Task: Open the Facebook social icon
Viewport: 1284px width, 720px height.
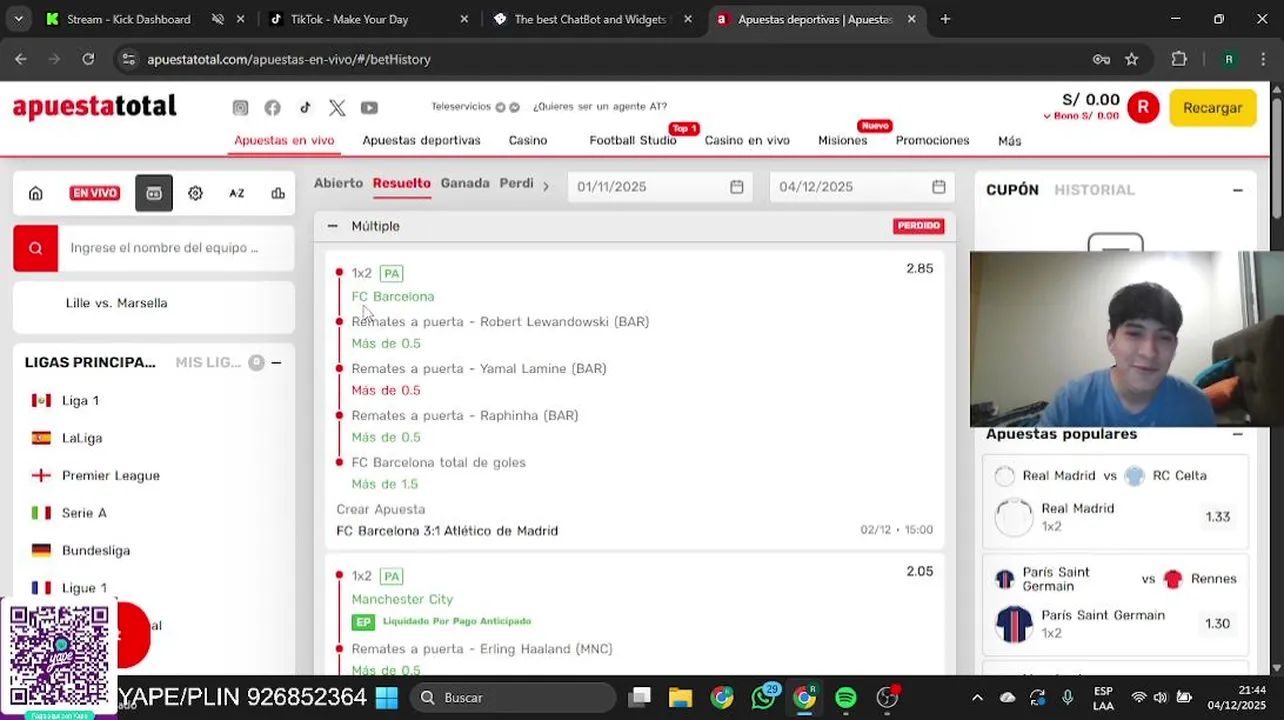Action: (272, 108)
